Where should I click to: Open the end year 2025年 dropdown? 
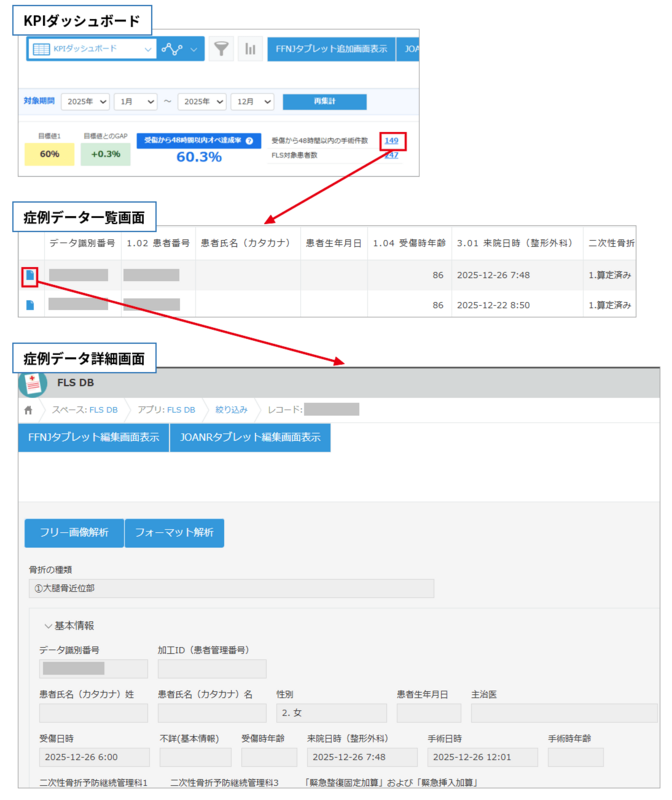tap(202, 102)
